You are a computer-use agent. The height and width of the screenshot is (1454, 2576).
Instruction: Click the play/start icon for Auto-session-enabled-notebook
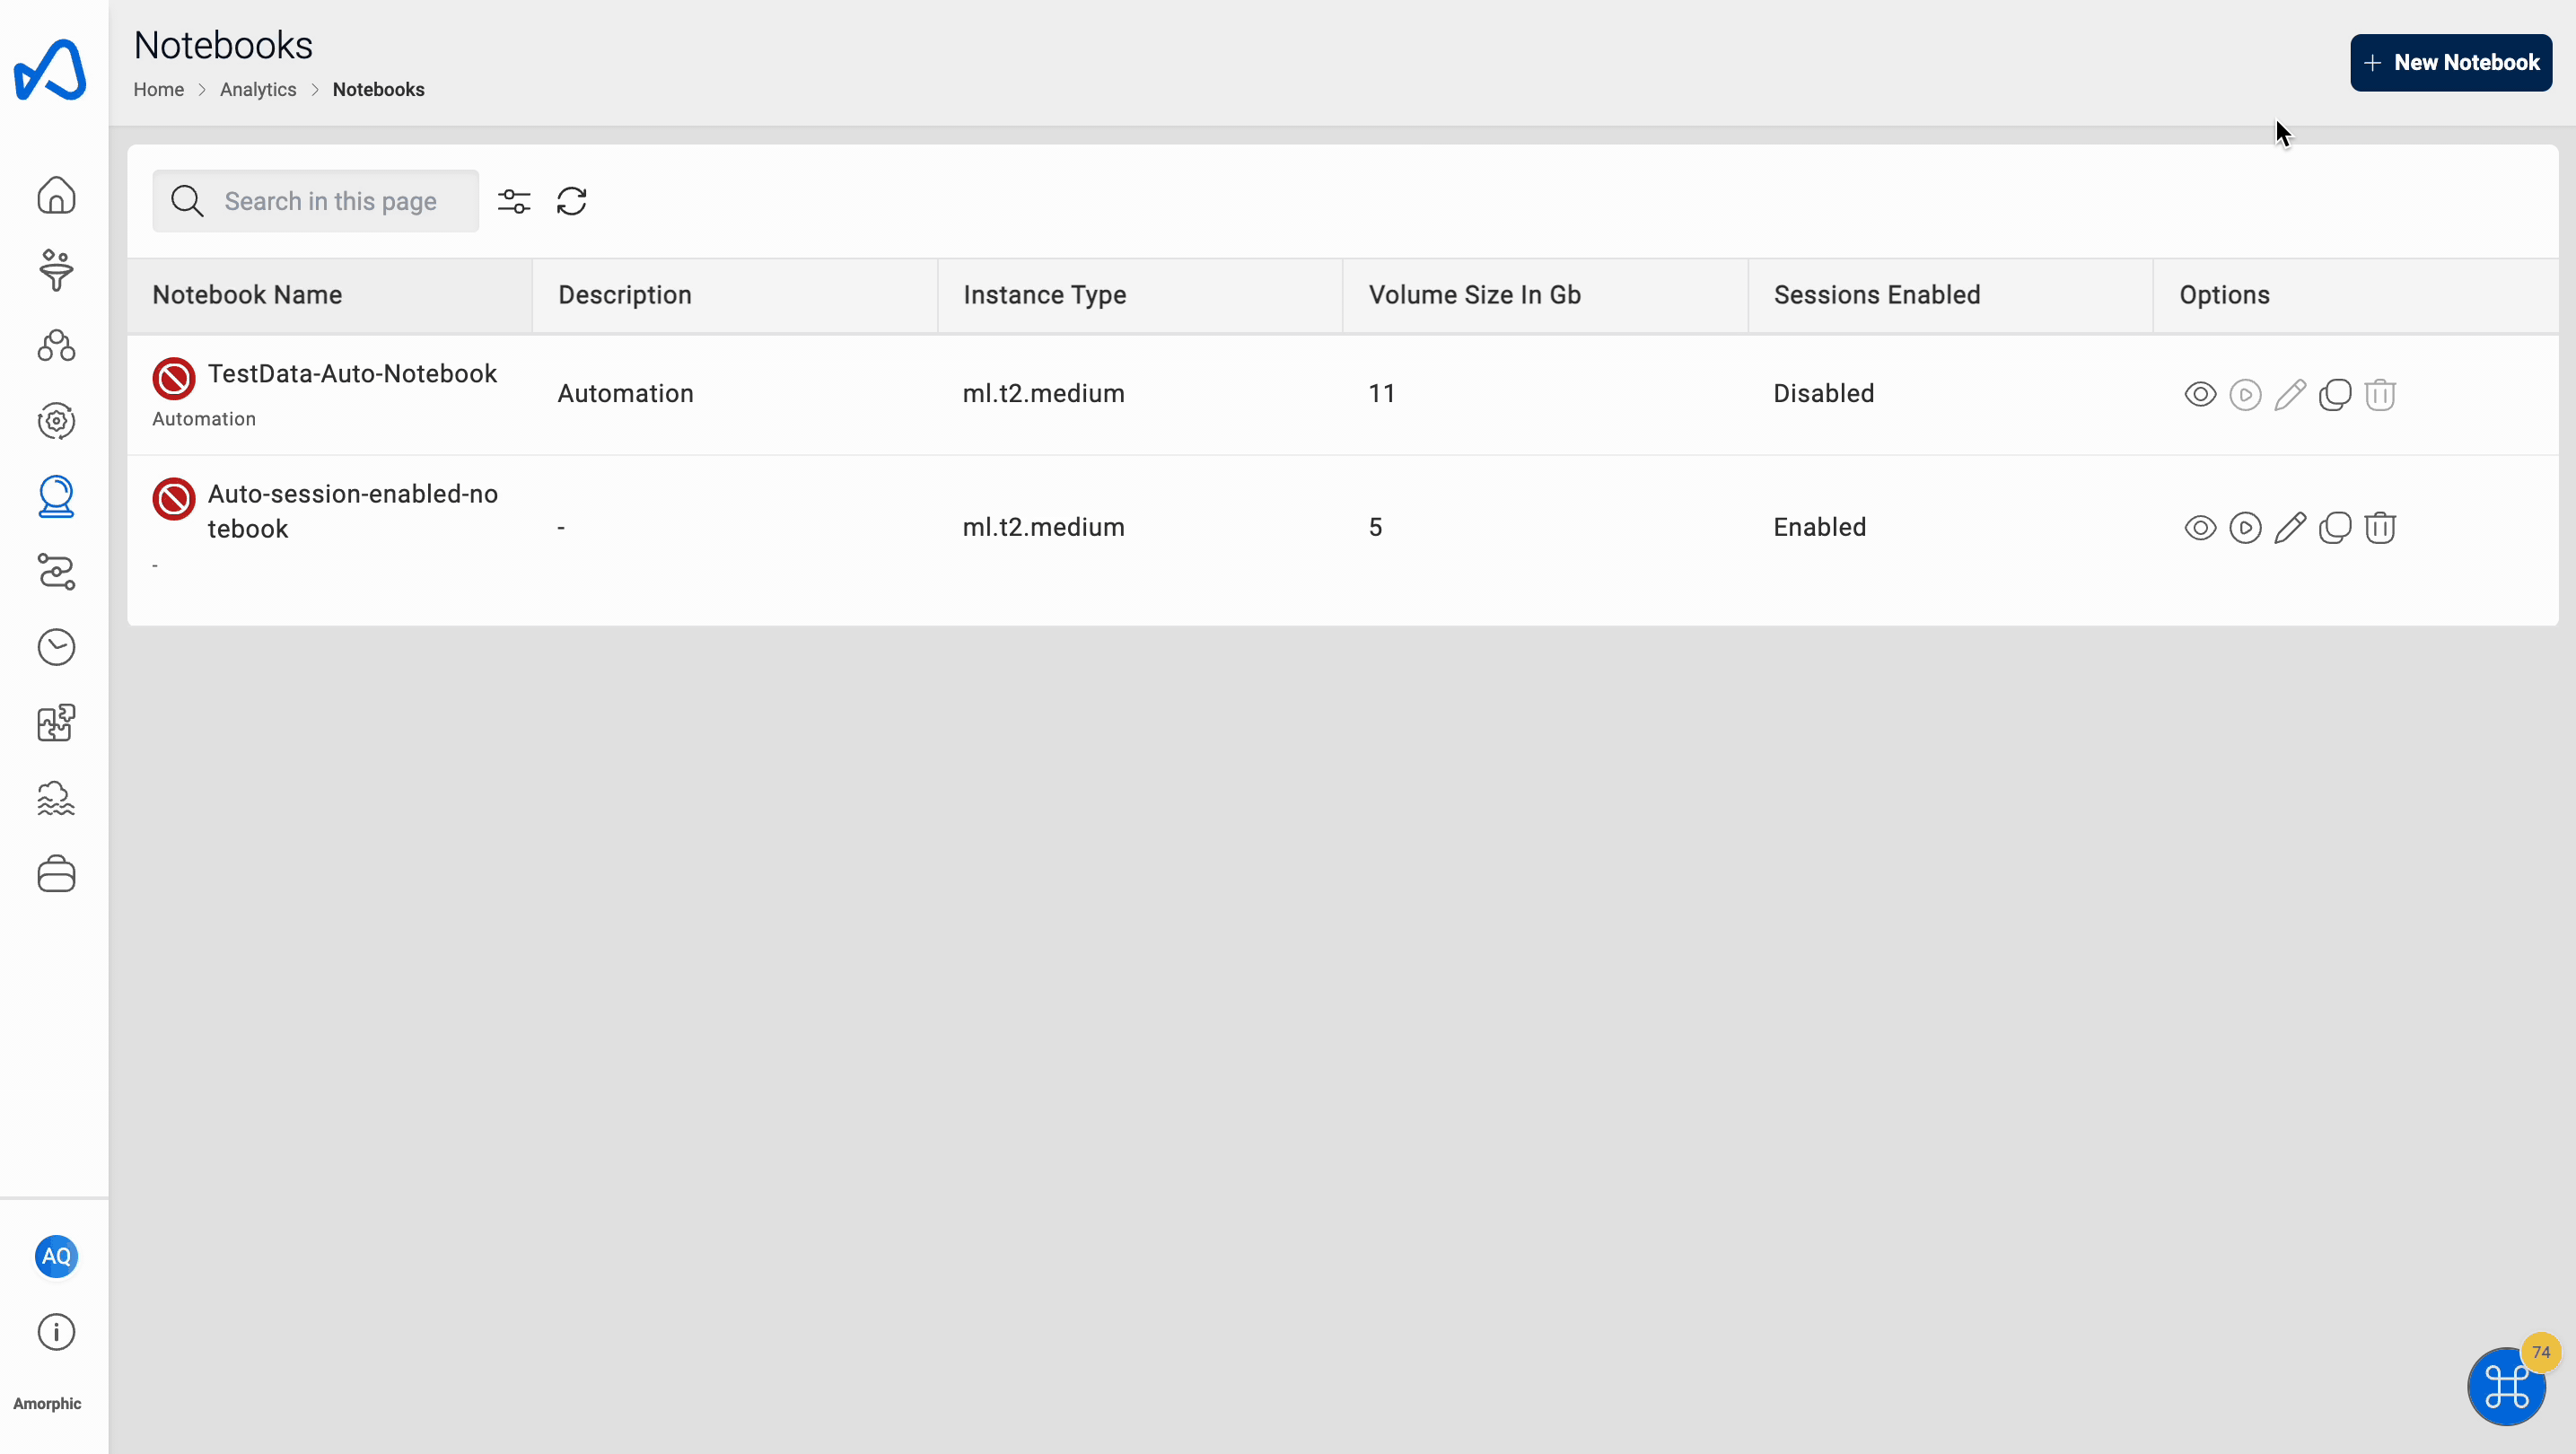(x=2243, y=527)
